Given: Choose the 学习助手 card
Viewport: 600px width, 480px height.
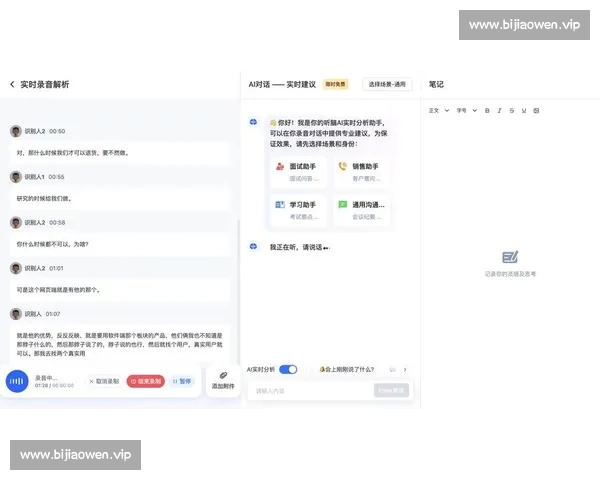Looking at the screenshot, I should click(x=298, y=210).
